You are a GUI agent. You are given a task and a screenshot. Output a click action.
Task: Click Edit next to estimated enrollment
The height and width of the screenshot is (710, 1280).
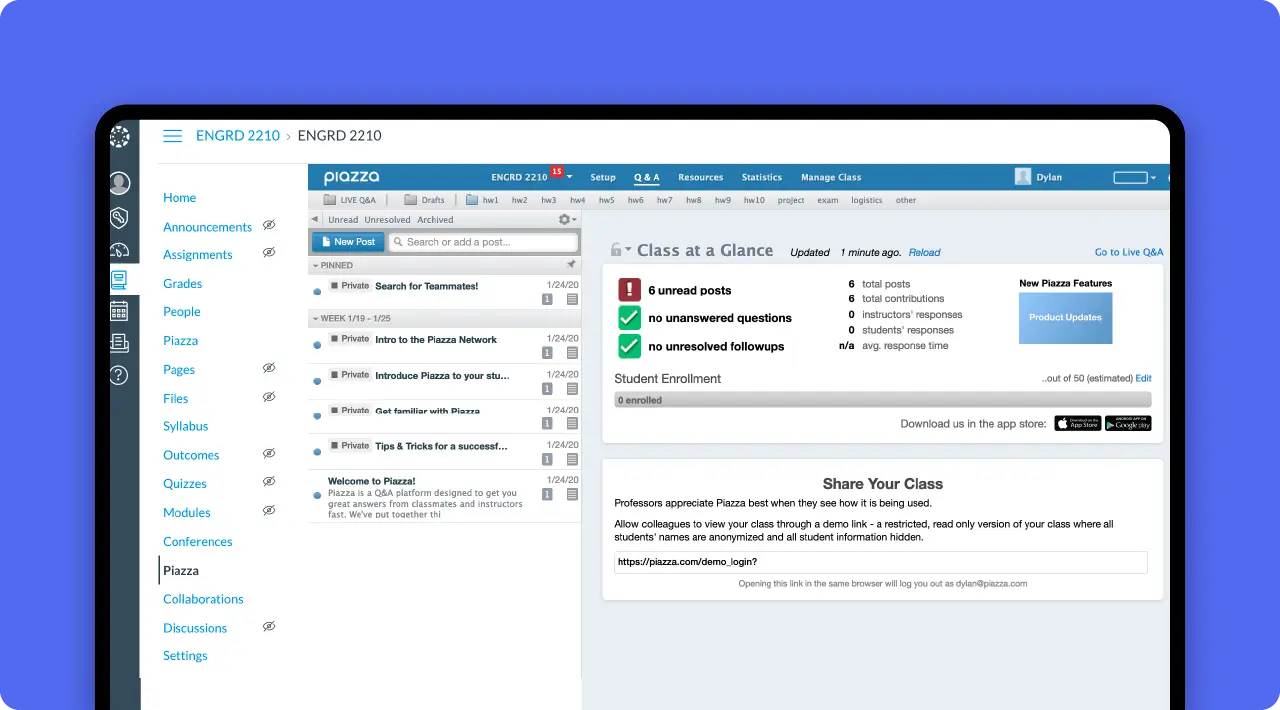point(1143,379)
